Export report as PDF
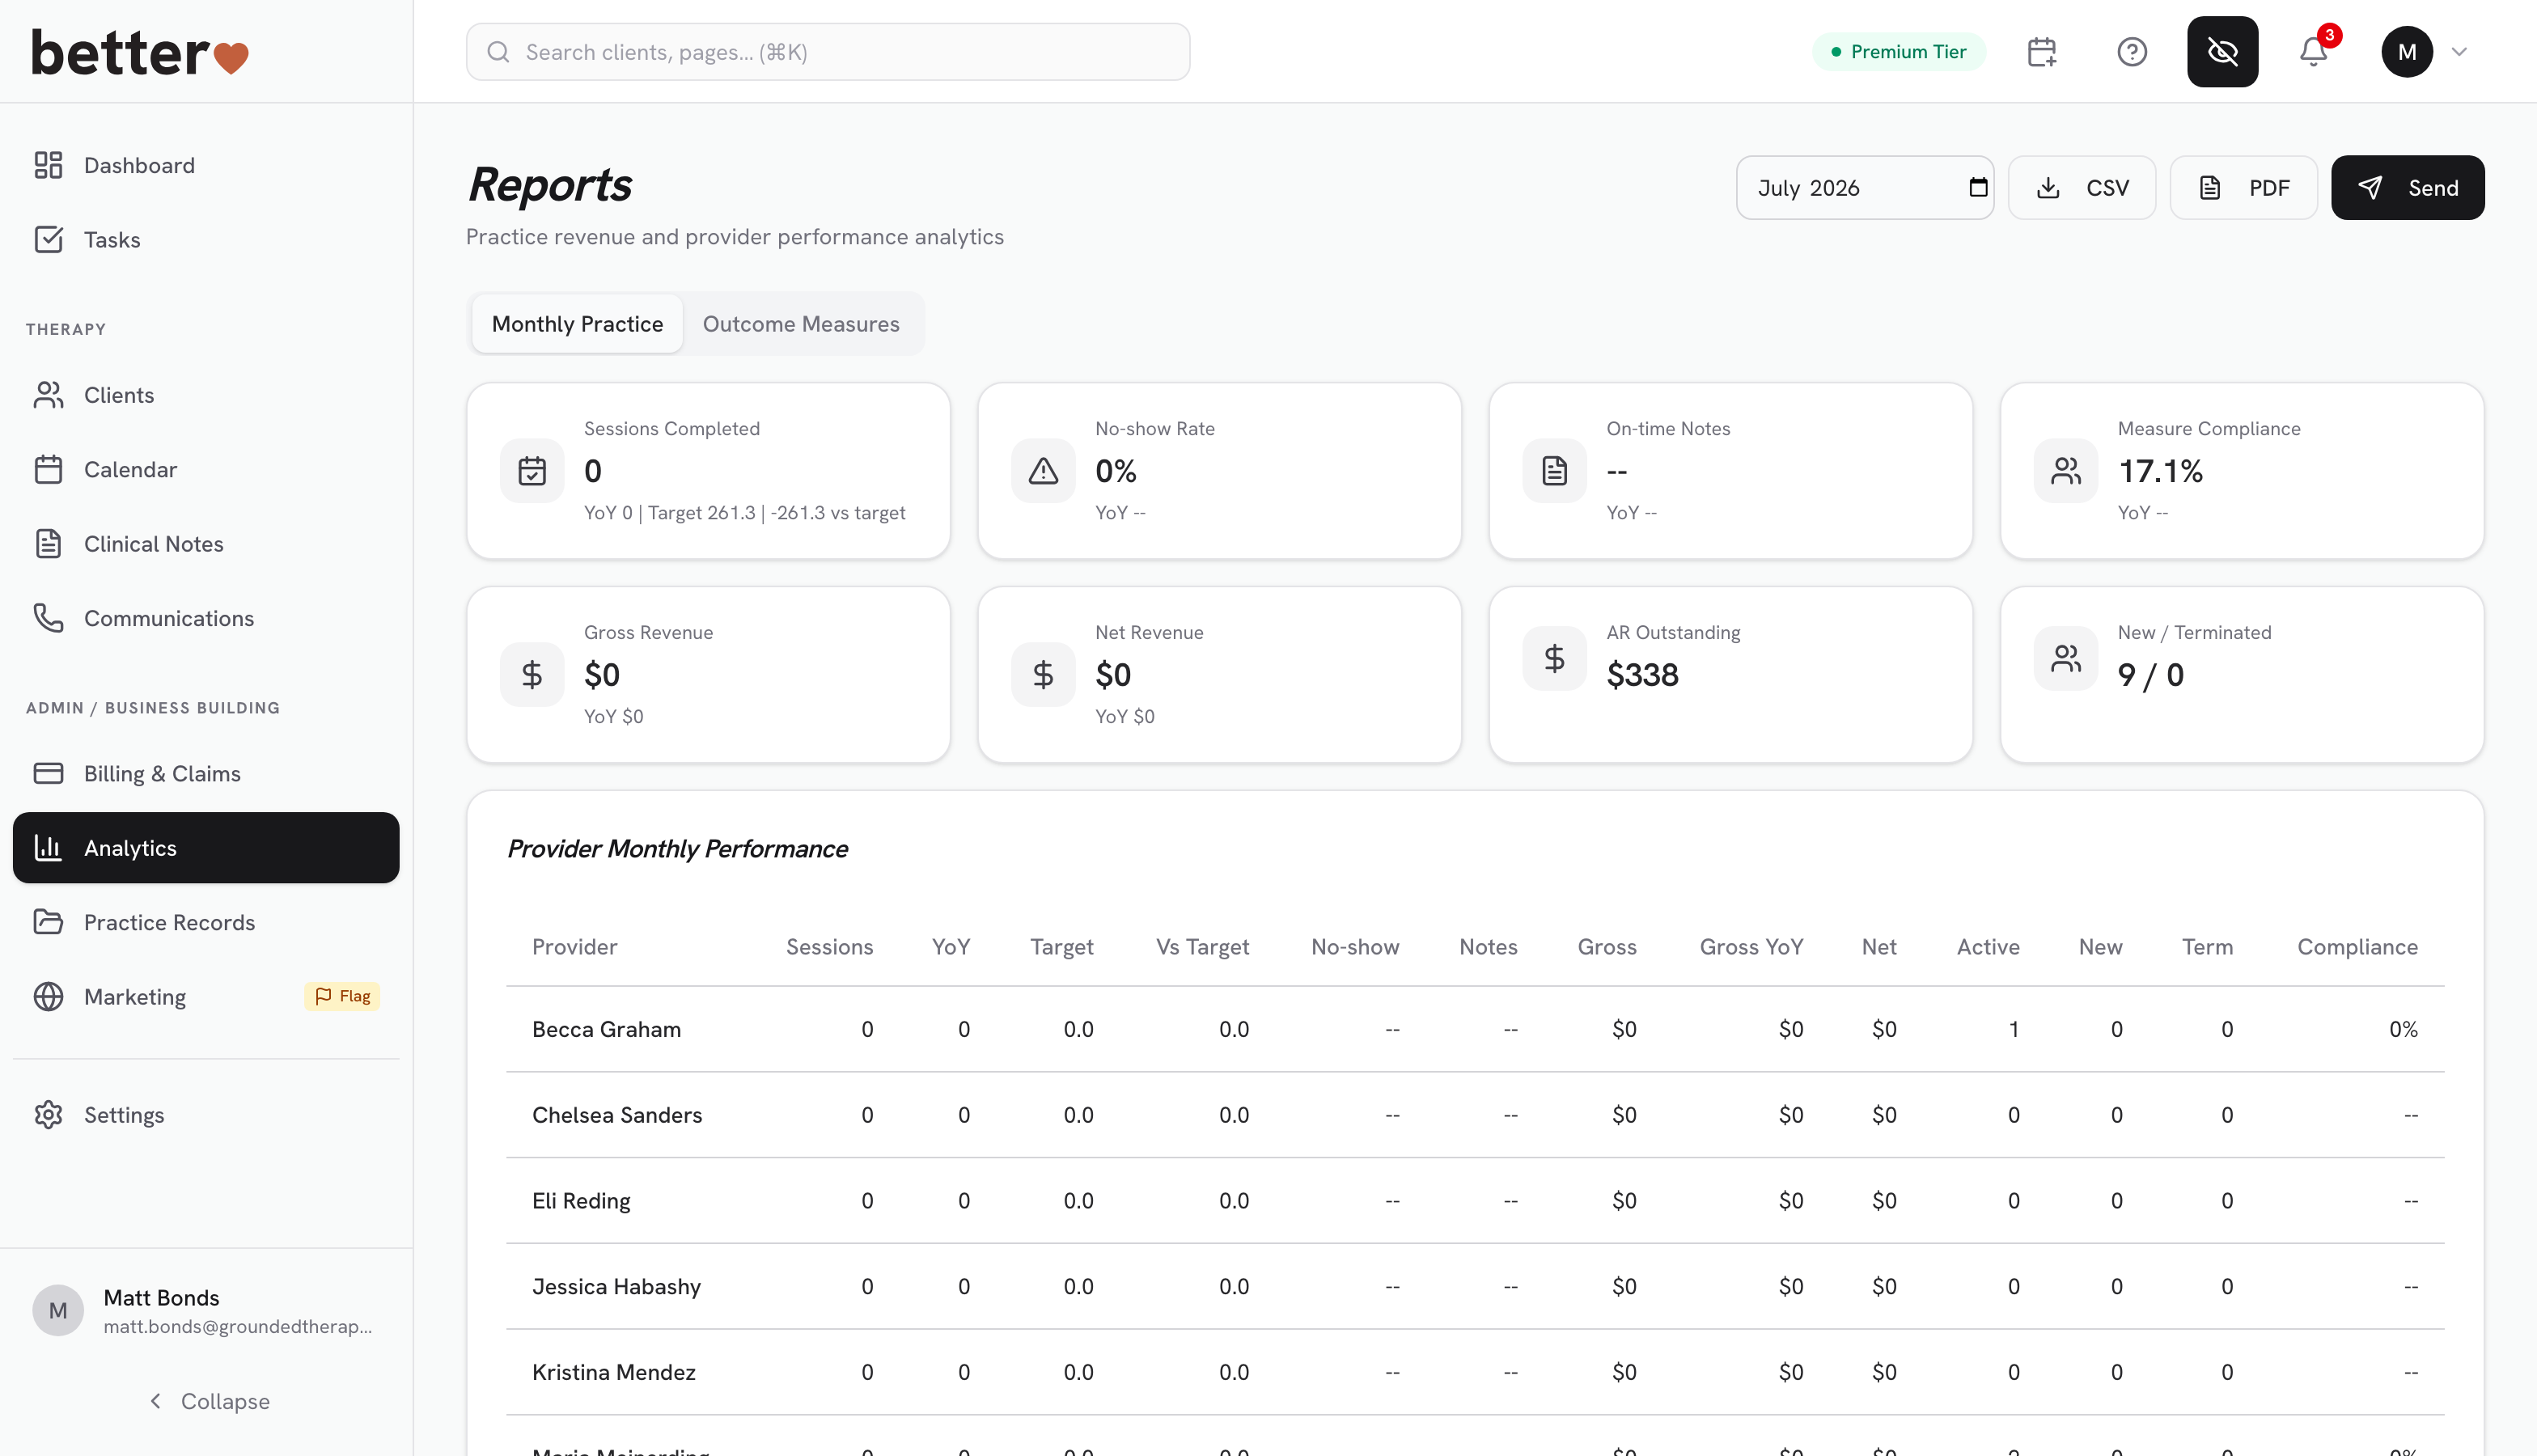 point(2243,188)
